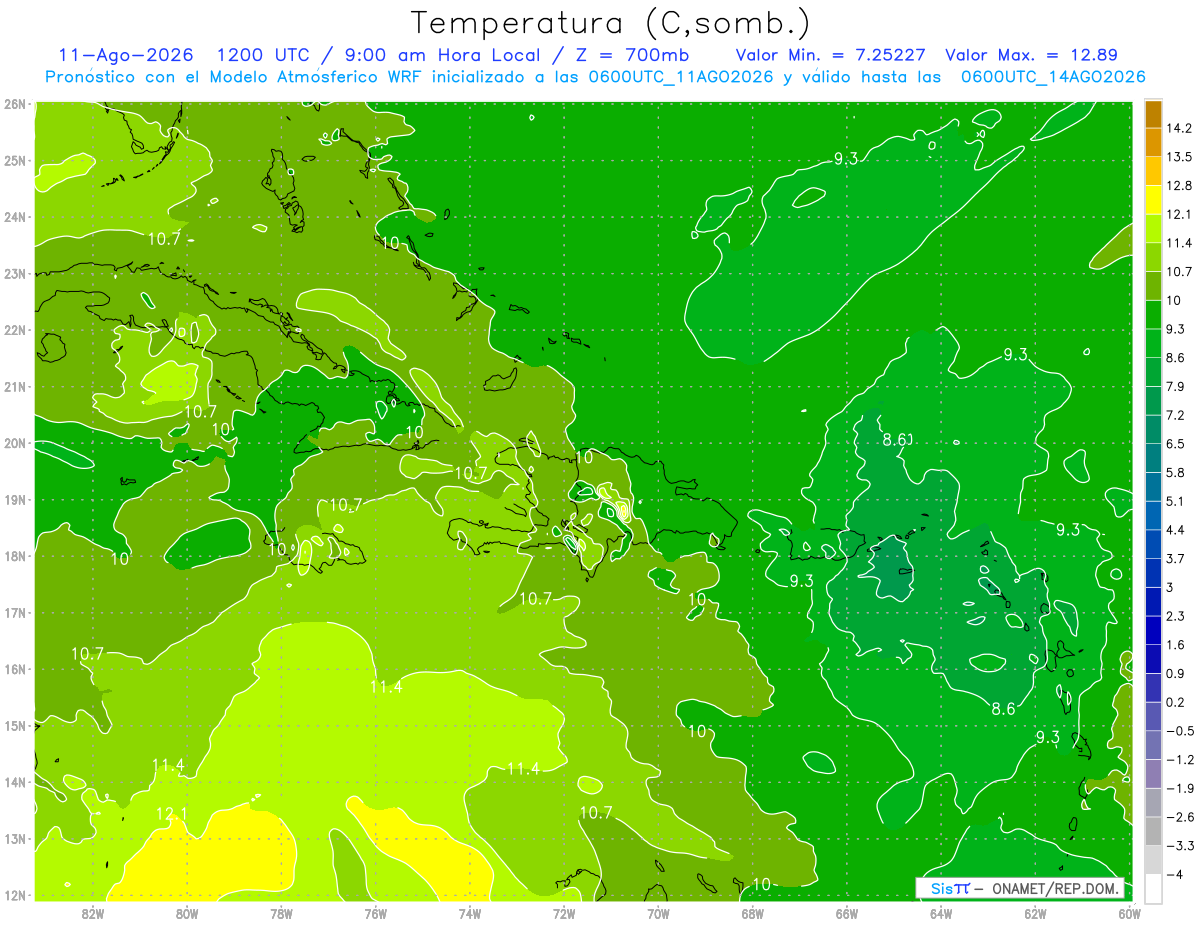Pick the dark blue swatch between 1.6 and 2.3
1200x927 pixels.
coord(1153,630)
